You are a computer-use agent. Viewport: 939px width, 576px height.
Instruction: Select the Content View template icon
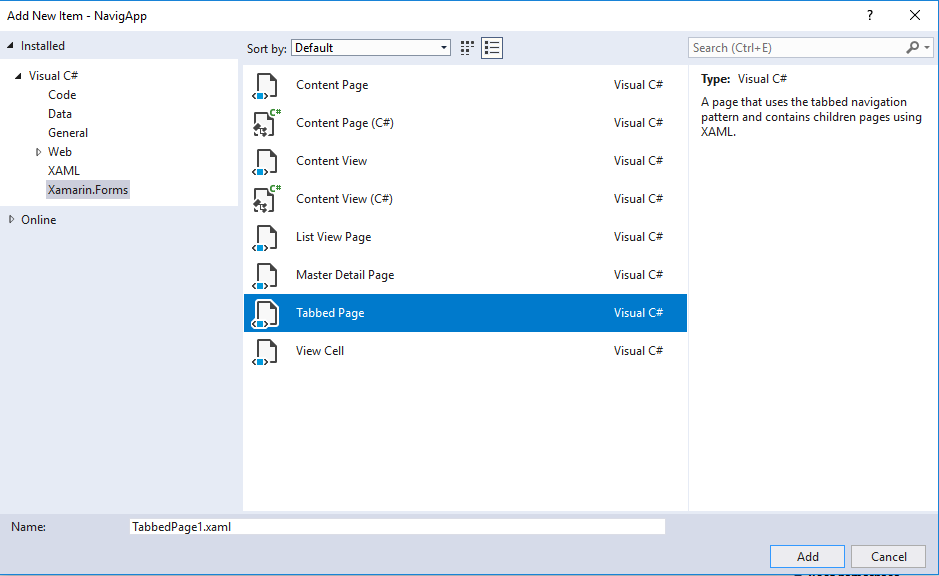pos(265,162)
